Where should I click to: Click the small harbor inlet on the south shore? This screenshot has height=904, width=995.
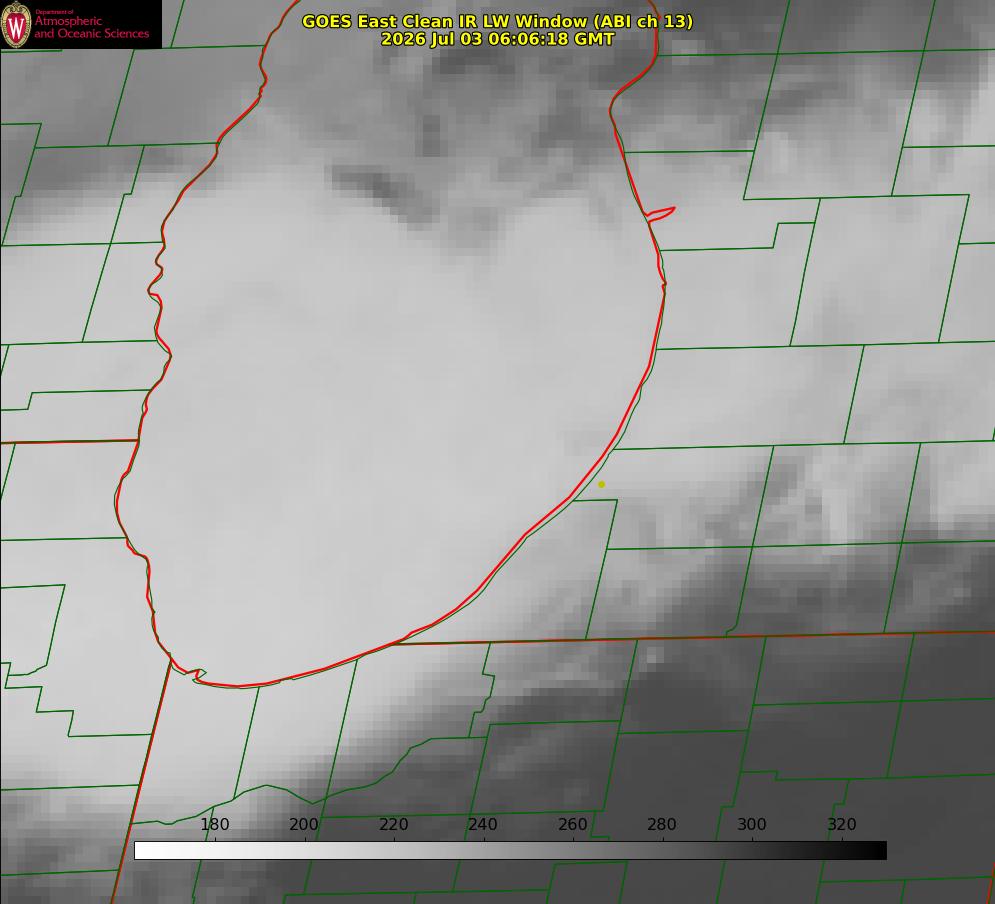(x=196, y=674)
